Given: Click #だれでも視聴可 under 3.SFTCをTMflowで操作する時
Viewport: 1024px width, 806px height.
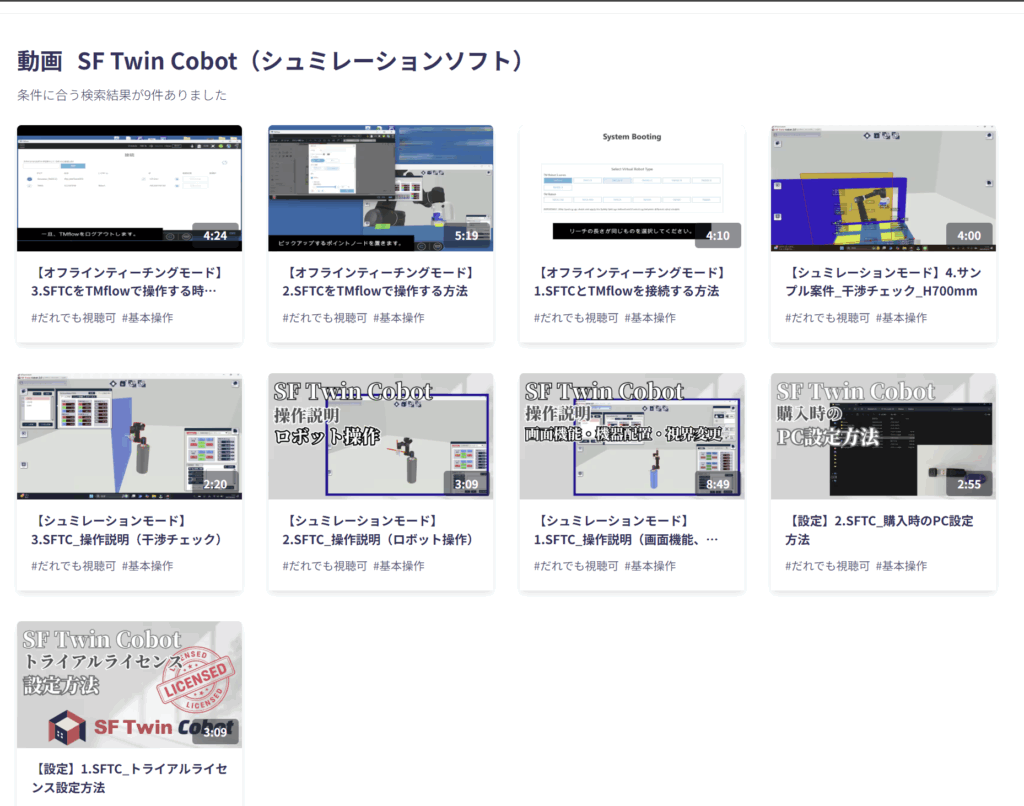Looking at the screenshot, I should [74, 318].
